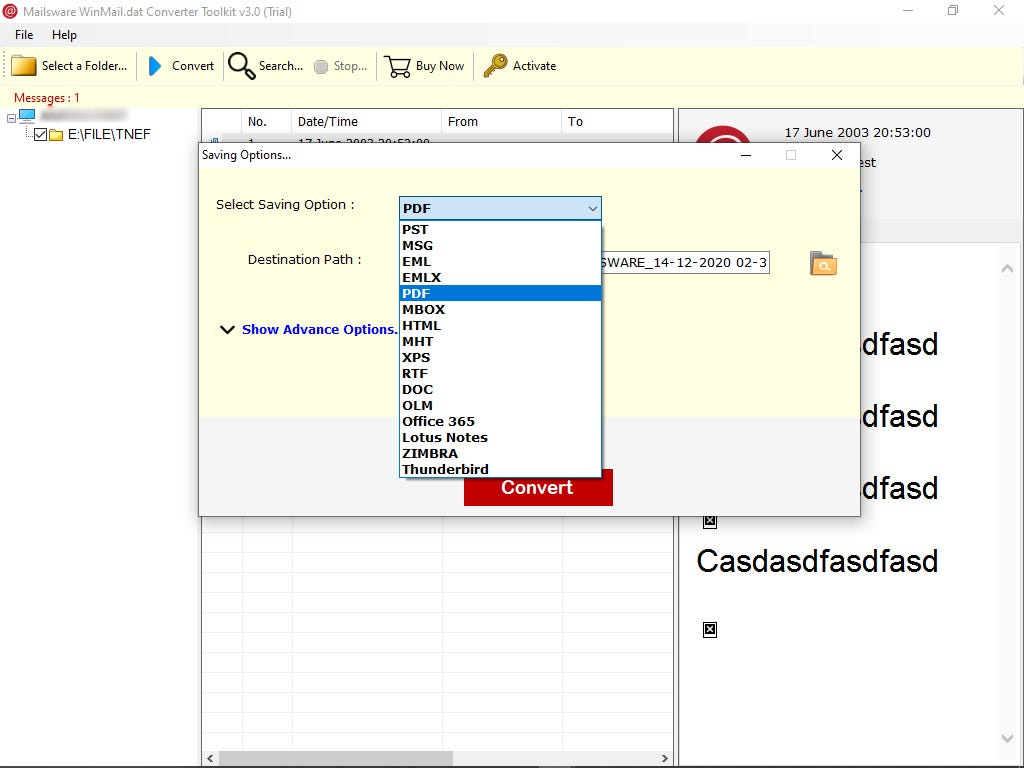Open the Select Saving Option combo box
1024x768 pixels.
point(500,208)
